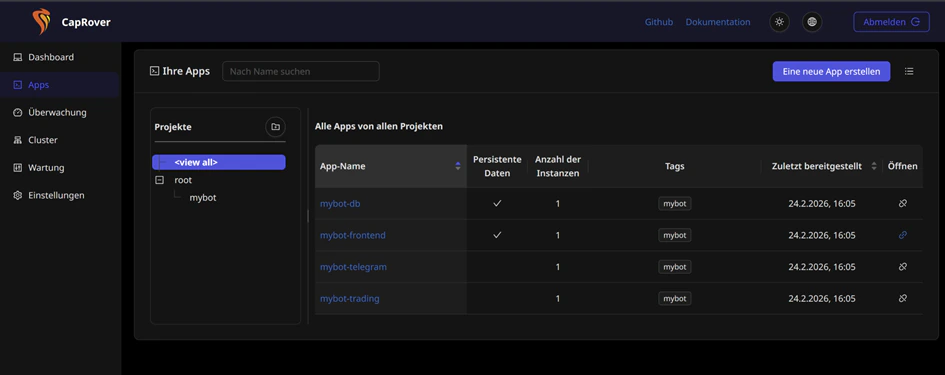
Task: Click the broken link icon for mybot-telegram
Action: [903, 266]
